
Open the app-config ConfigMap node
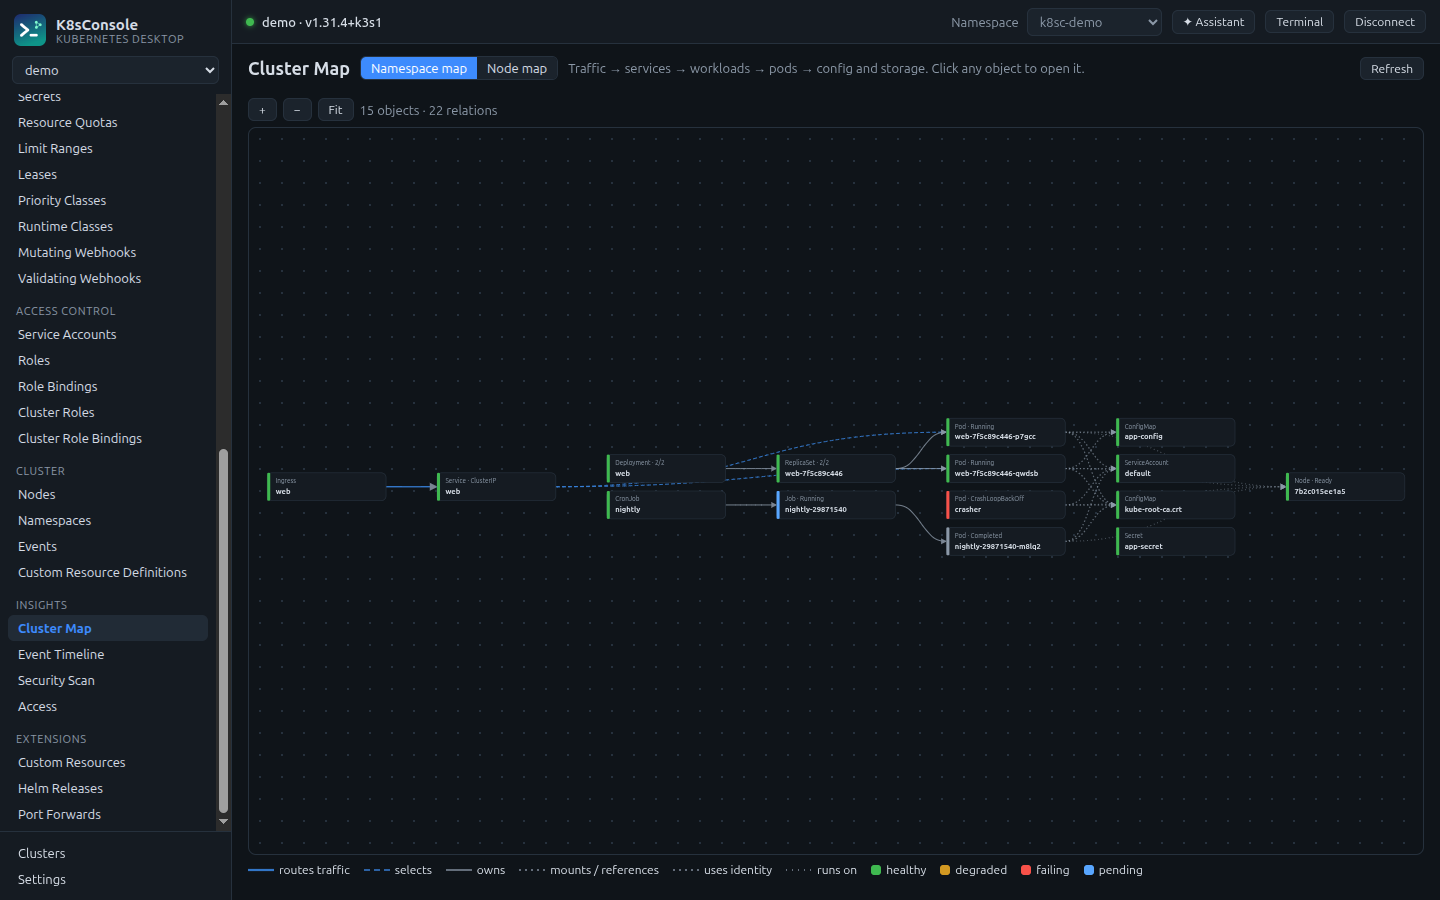tap(1176, 432)
